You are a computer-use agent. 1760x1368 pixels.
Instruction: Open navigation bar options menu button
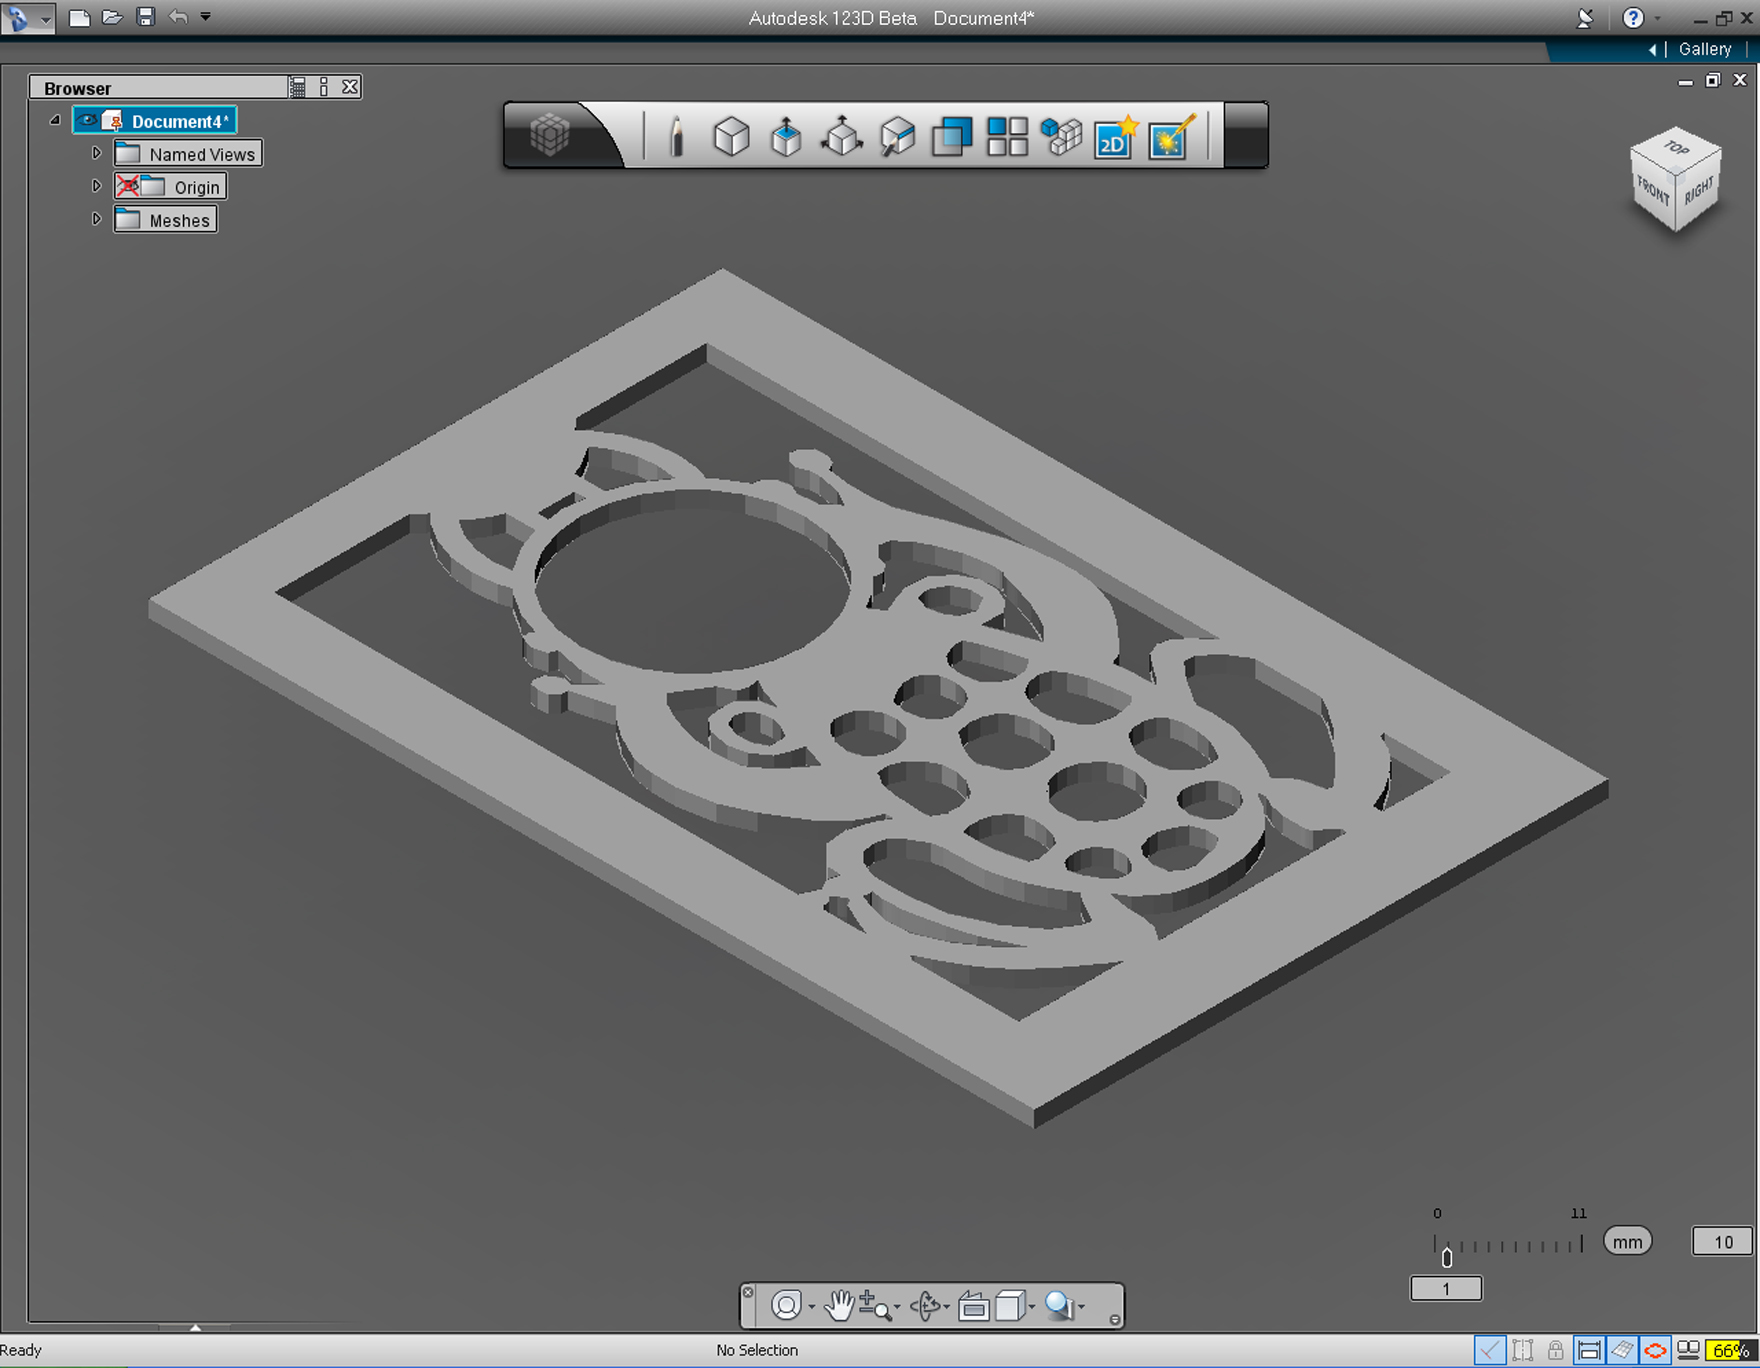click(x=1114, y=1320)
